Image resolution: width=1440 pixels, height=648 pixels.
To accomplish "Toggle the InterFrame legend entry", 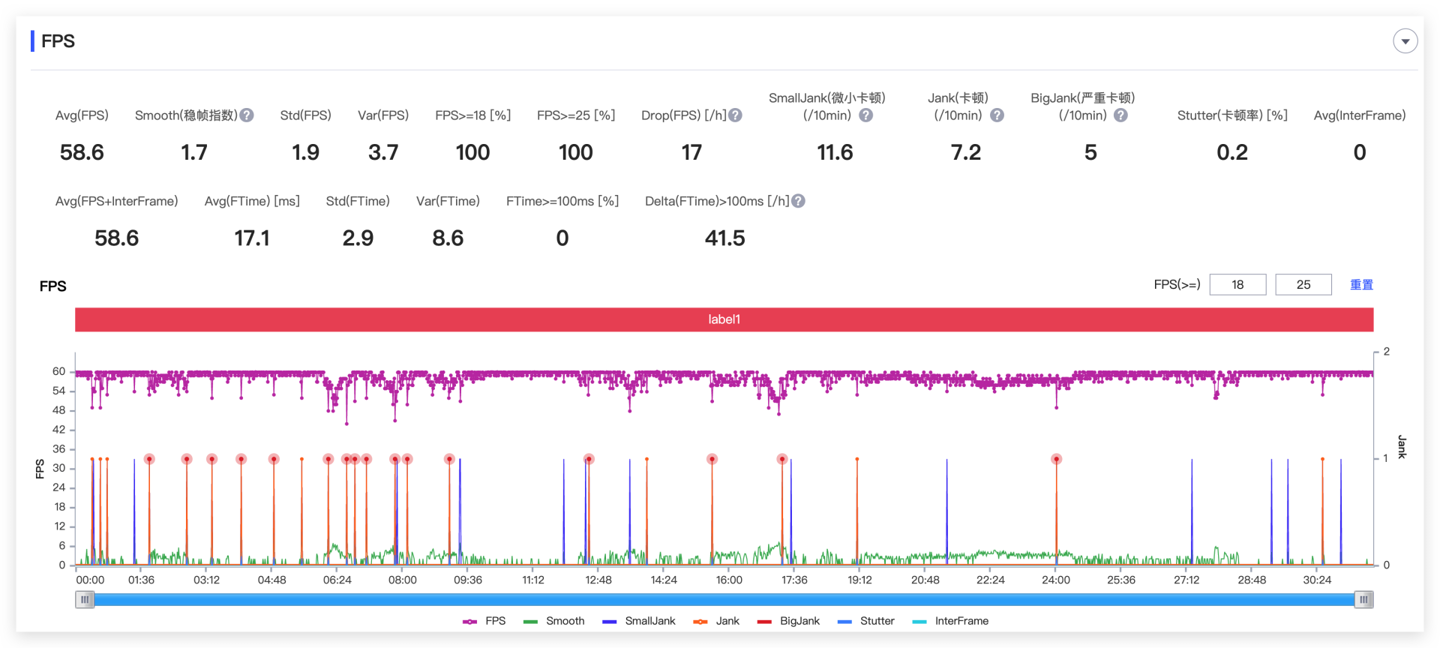I will (x=950, y=621).
